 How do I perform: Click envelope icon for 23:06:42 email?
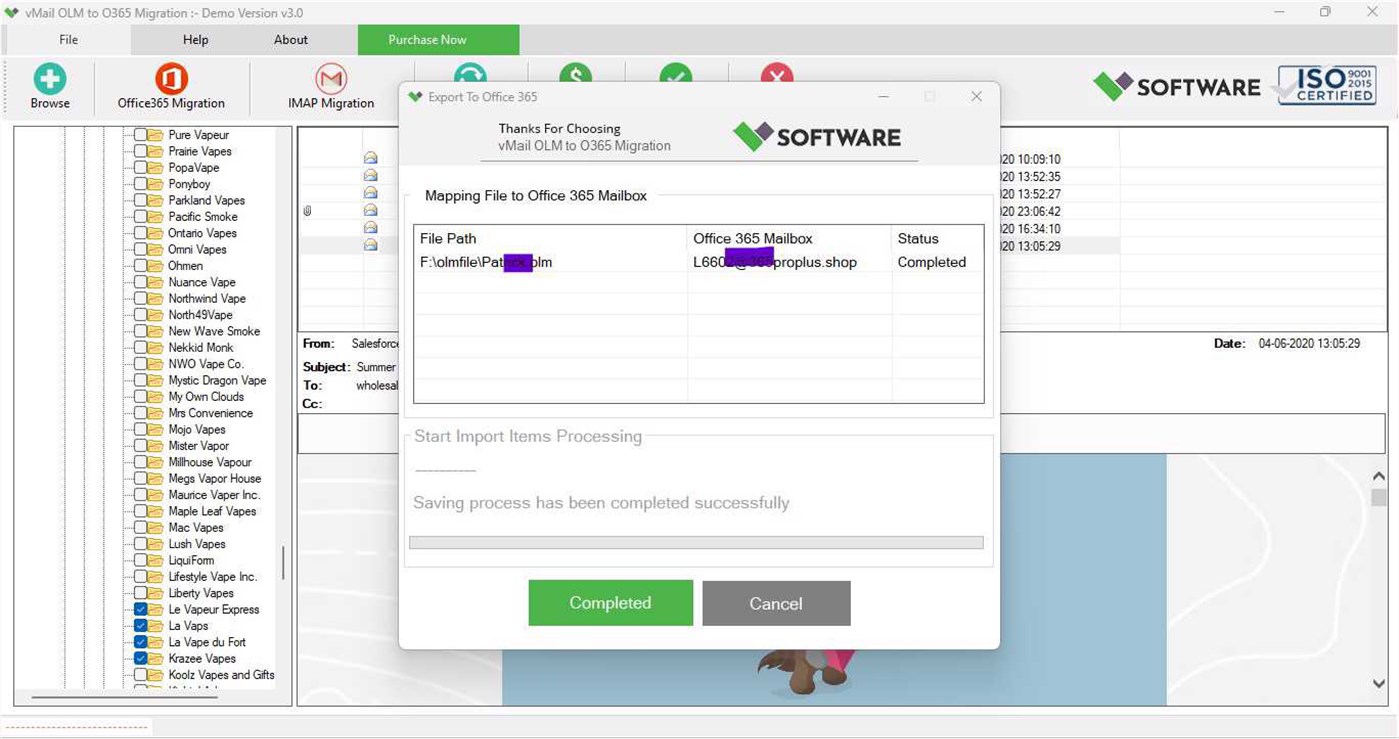370,210
